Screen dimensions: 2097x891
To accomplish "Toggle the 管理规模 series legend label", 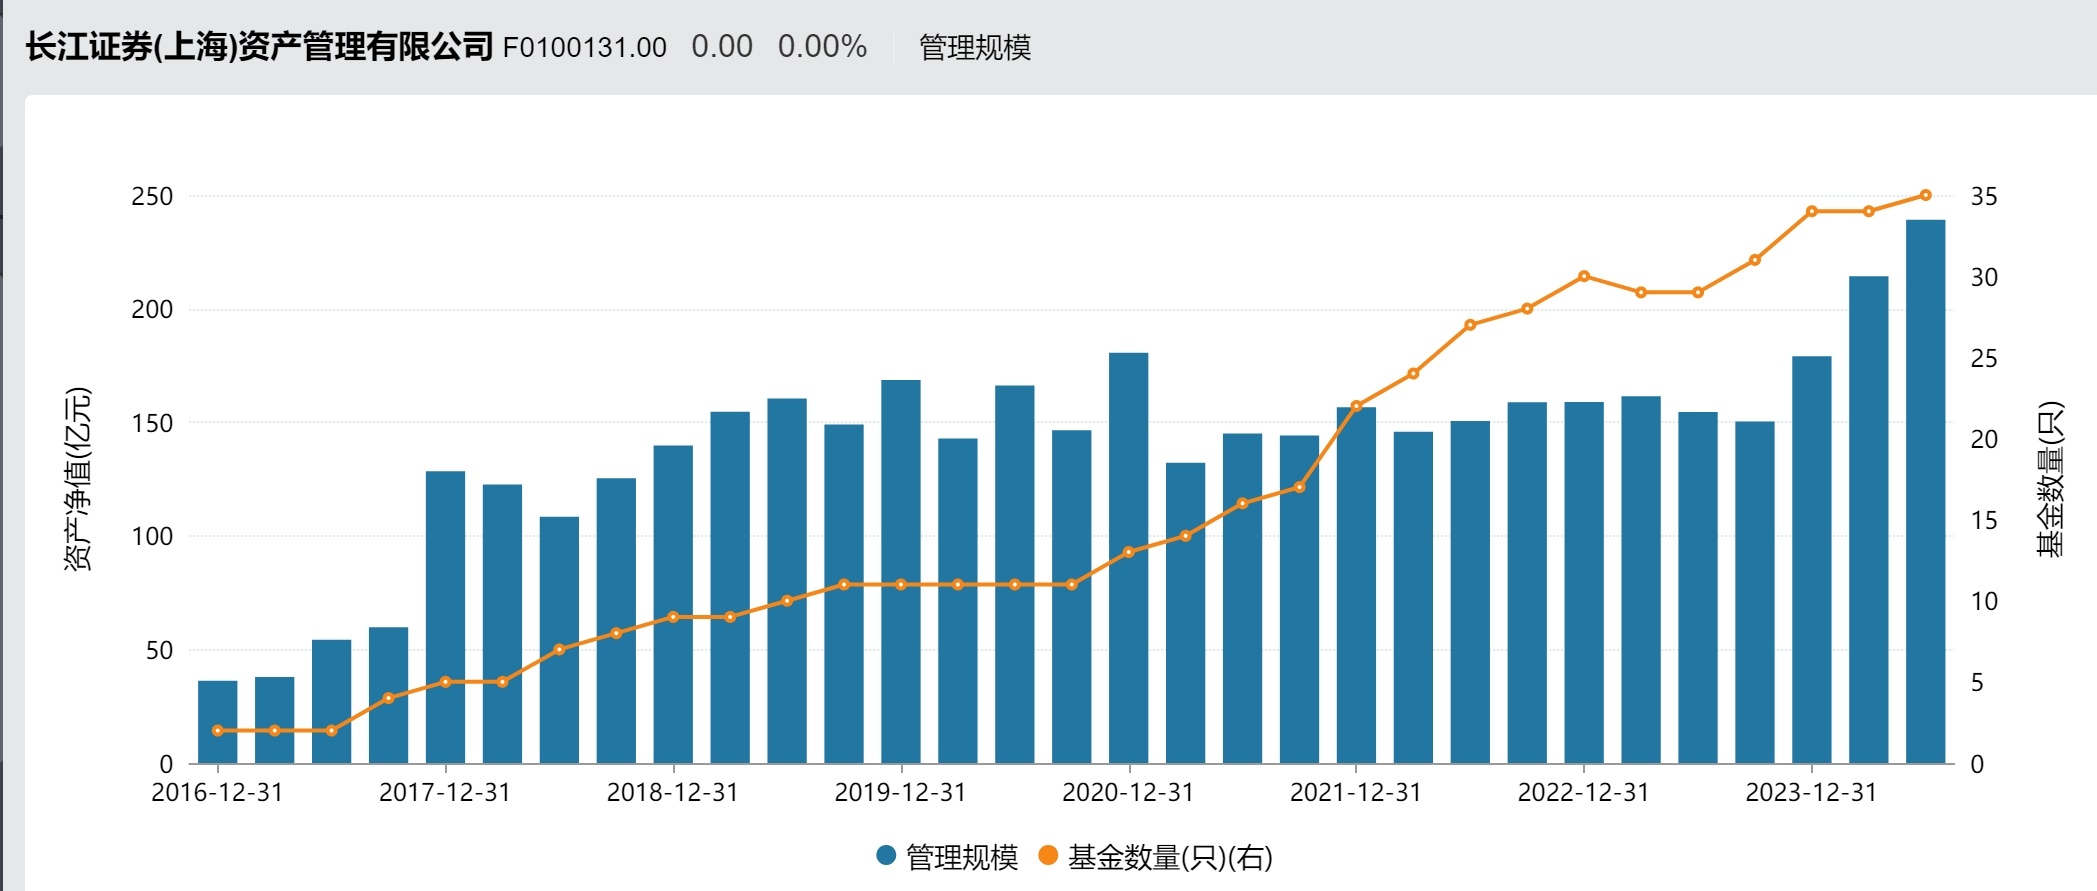I will [961, 857].
